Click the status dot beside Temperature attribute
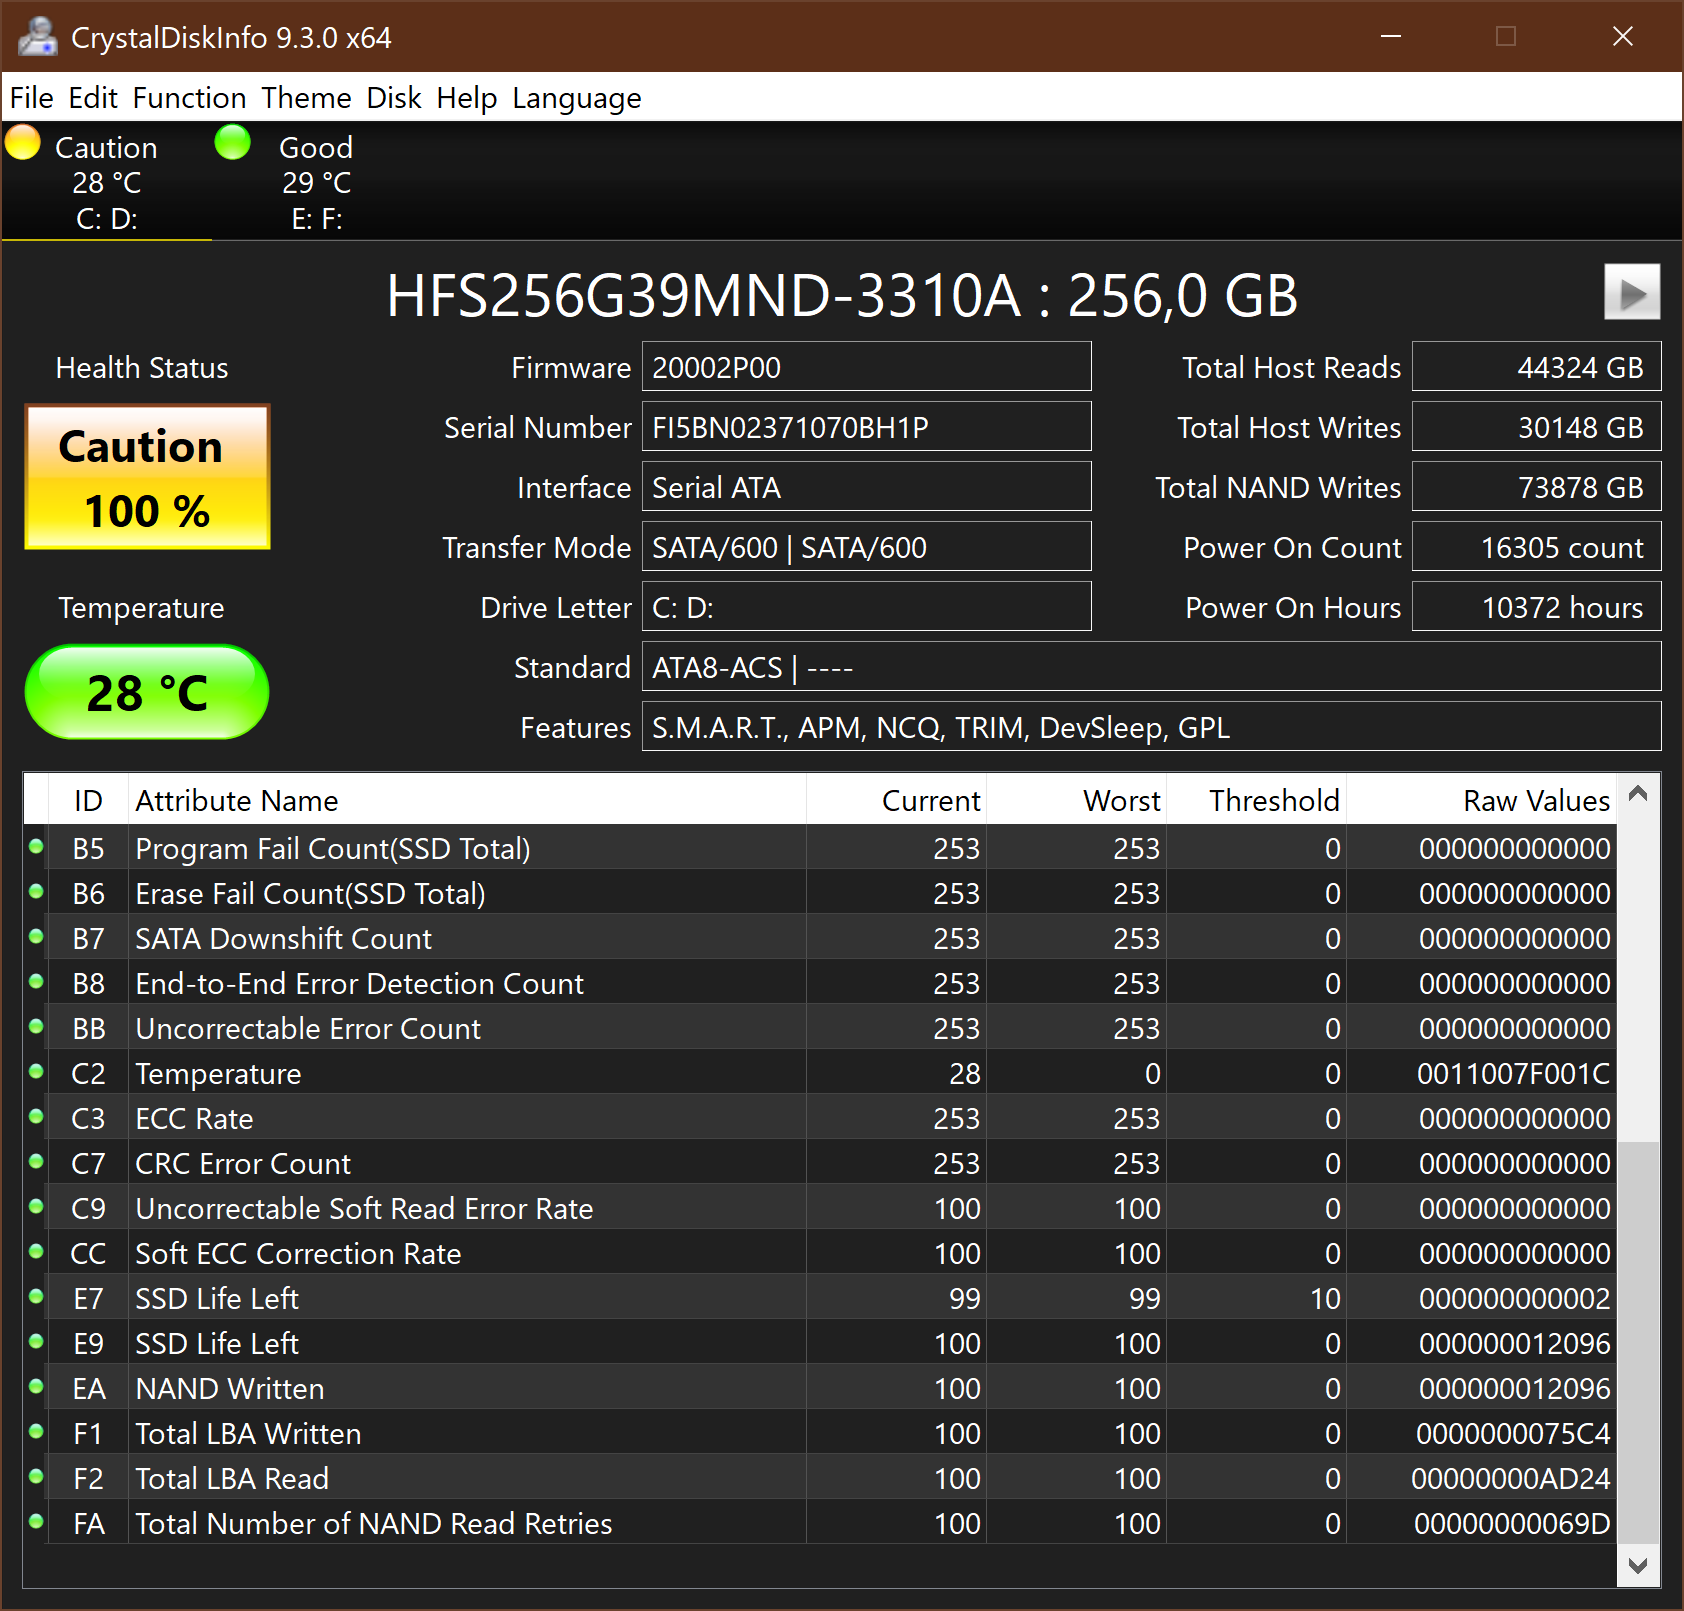Image resolution: width=1684 pixels, height=1611 pixels. point(37,1072)
